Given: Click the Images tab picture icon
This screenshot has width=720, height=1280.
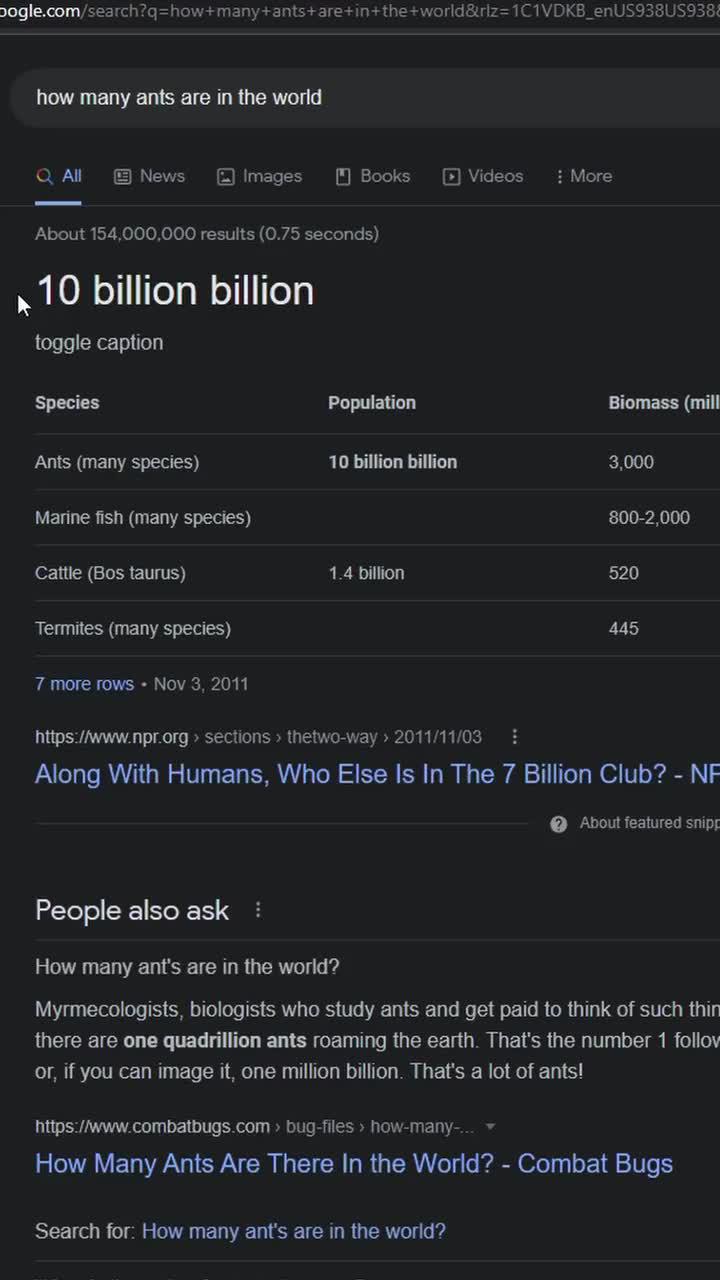Looking at the screenshot, I should 226,176.
